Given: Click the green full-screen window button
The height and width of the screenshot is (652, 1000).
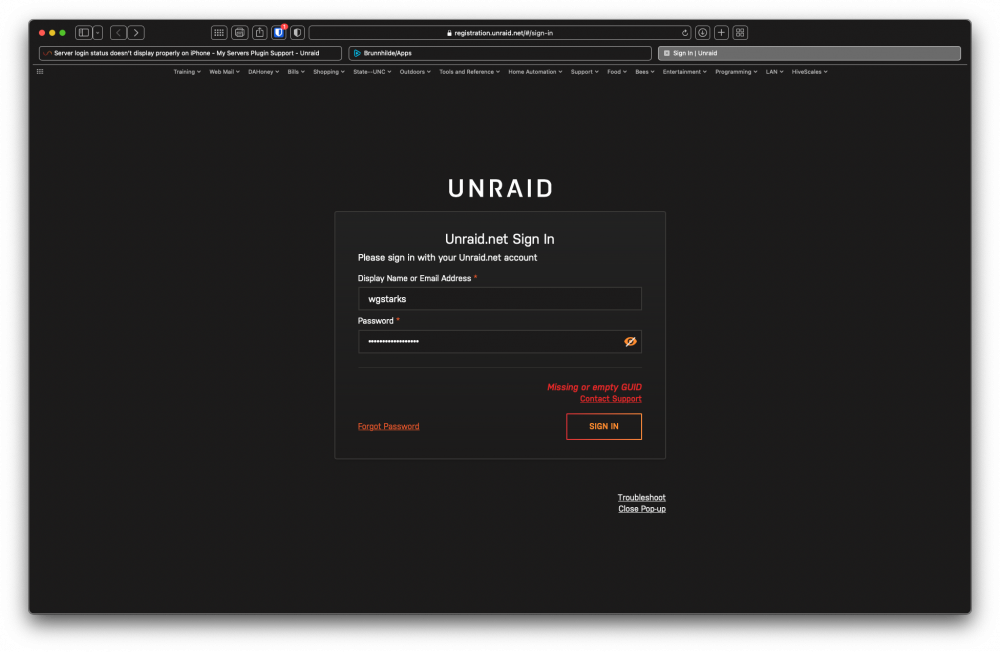Looking at the screenshot, I should [x=62, y=33].
